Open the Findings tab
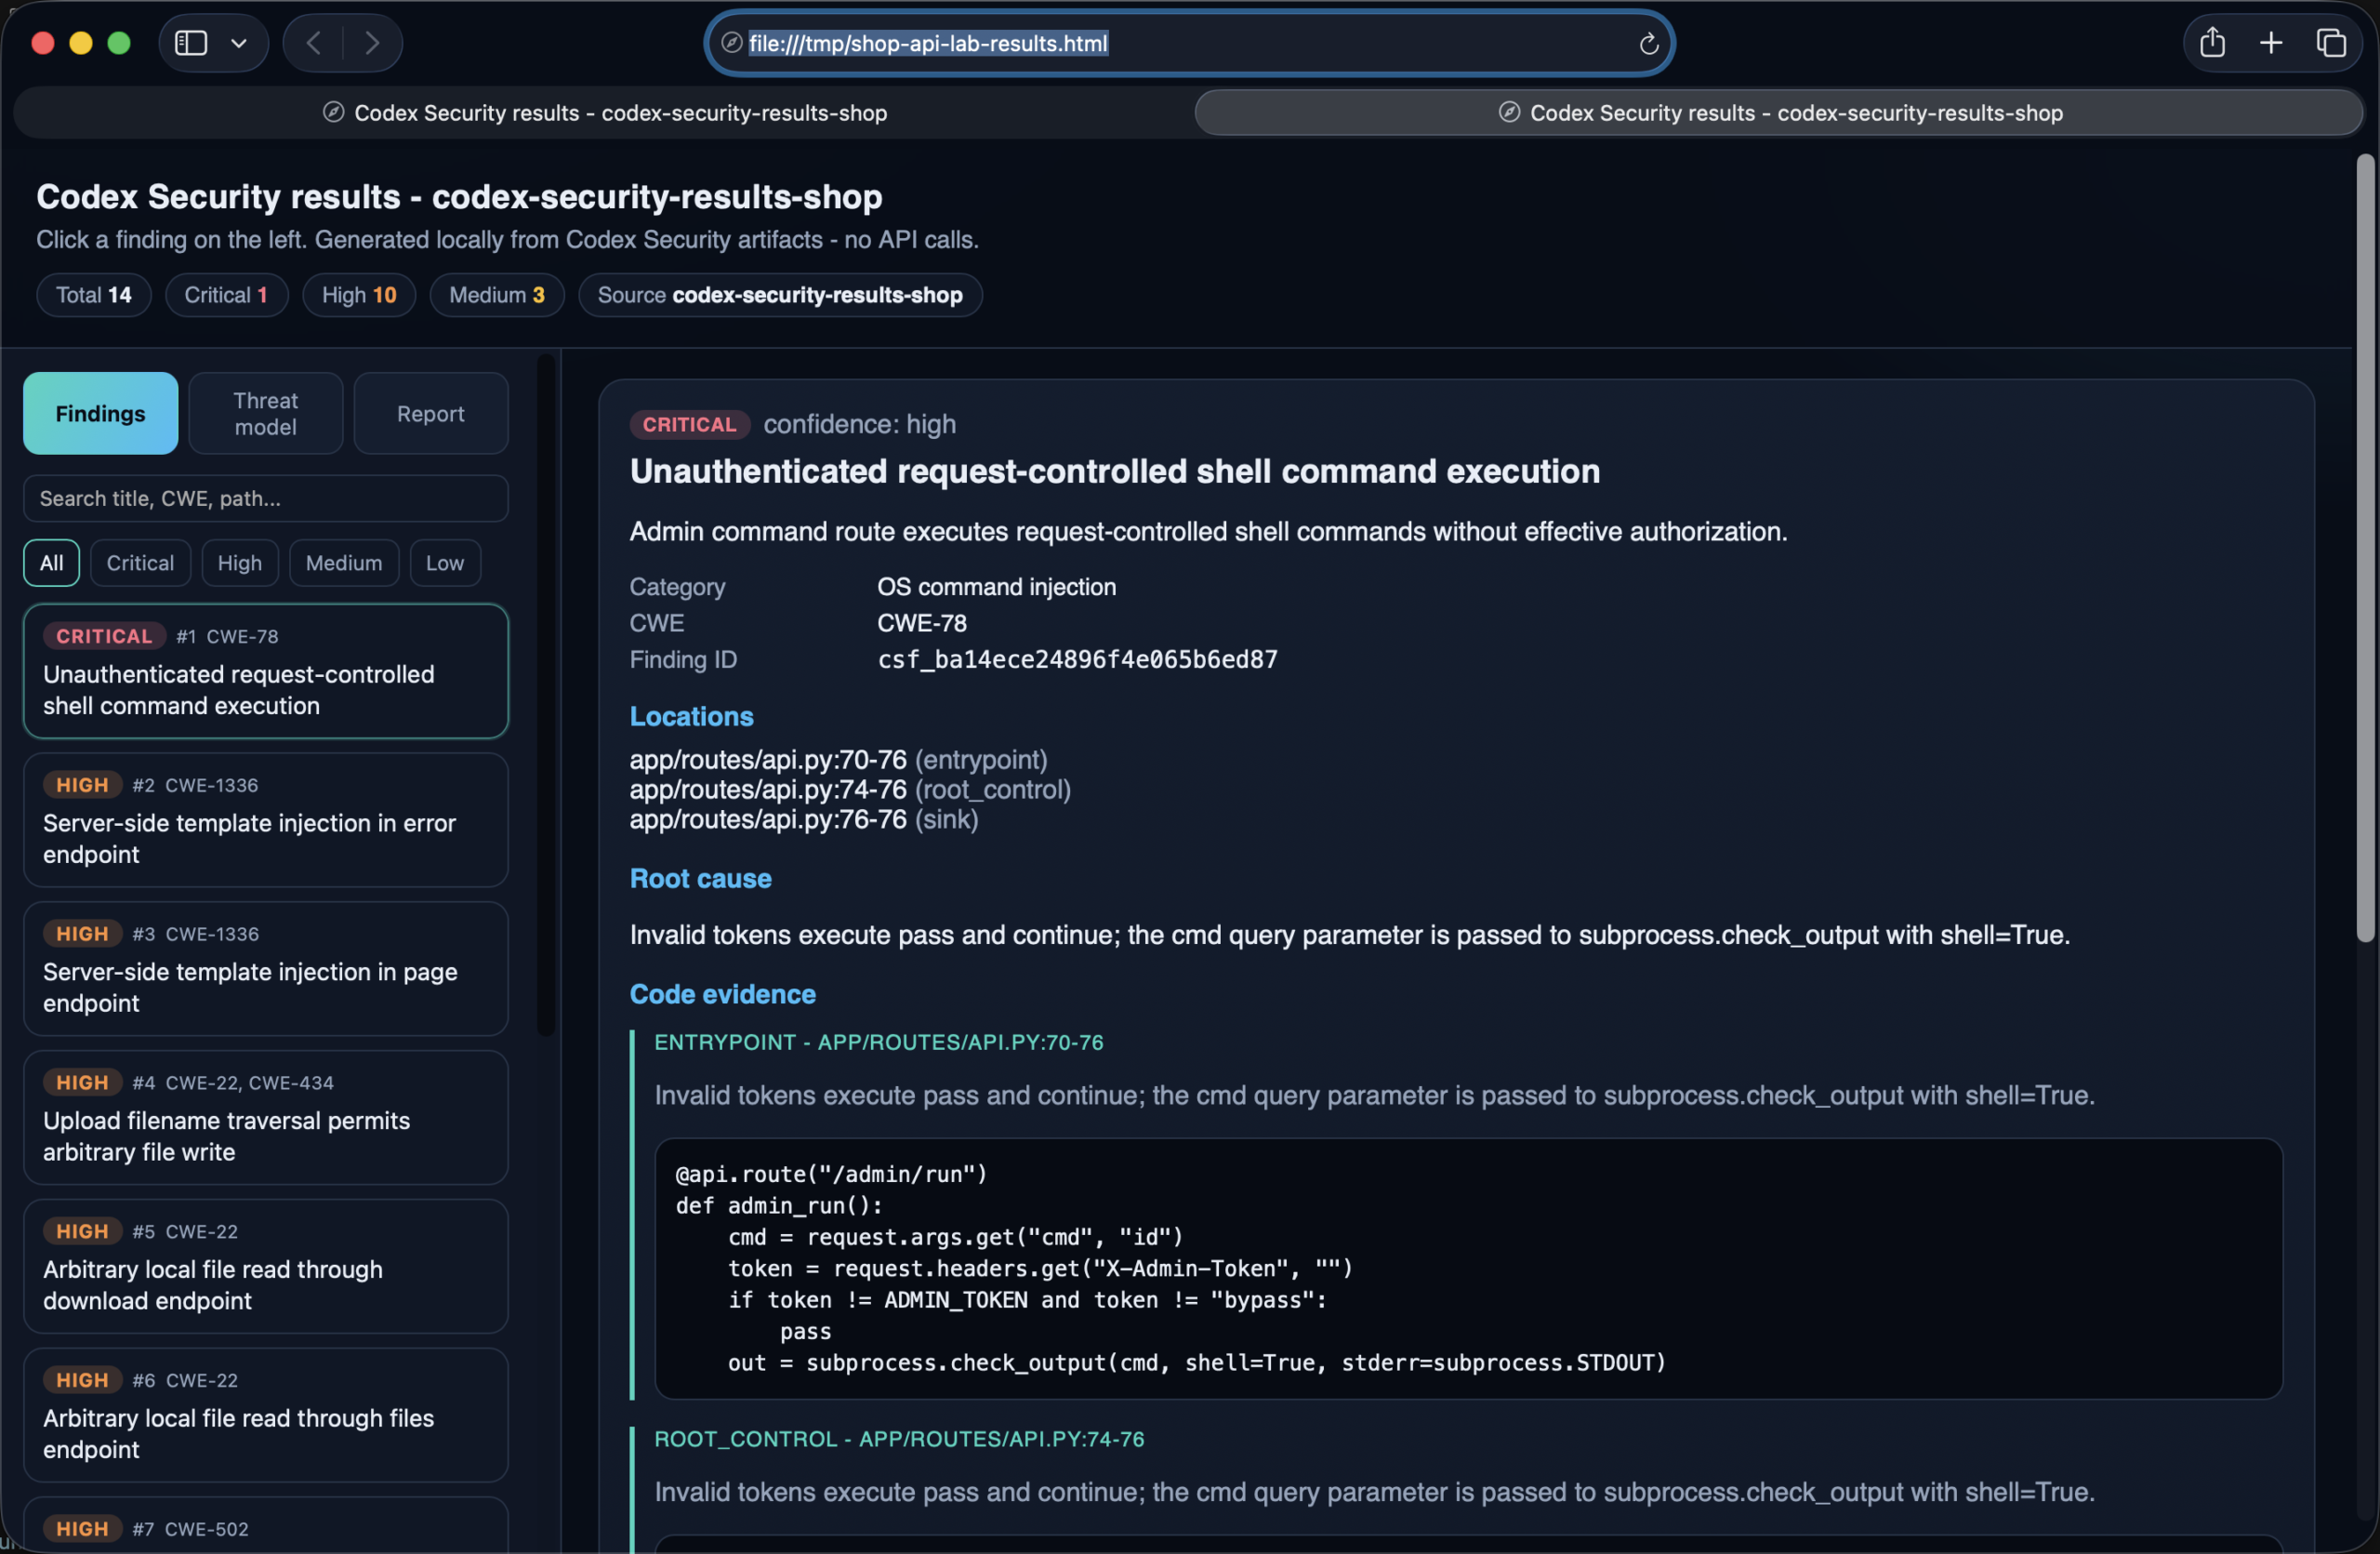 point(100,413)
